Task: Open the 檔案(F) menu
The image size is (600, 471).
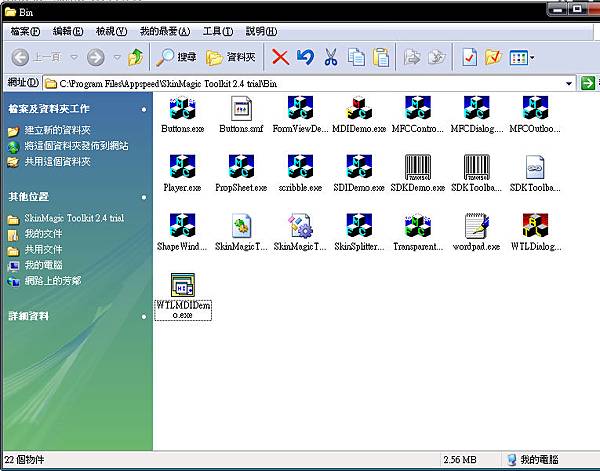Action: pyautogui.click(x=25, y=31)
